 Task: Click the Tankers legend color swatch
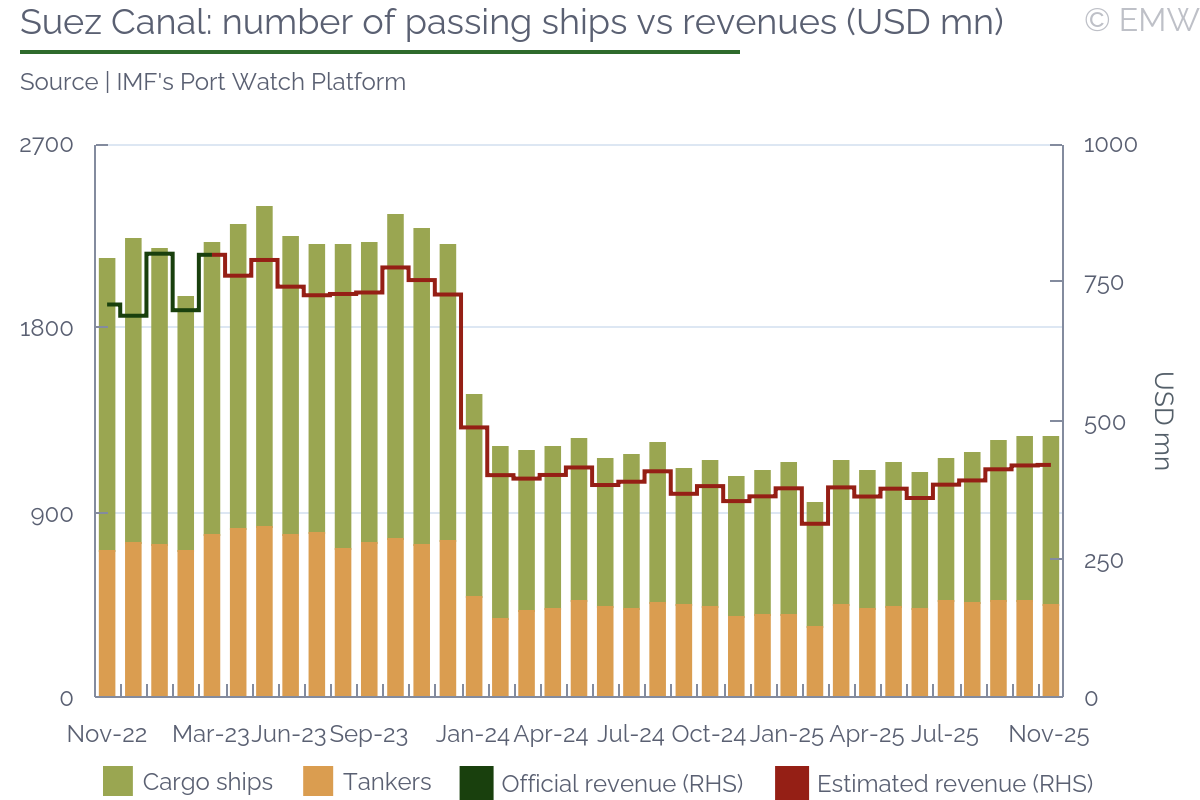[x=317, y=782]
